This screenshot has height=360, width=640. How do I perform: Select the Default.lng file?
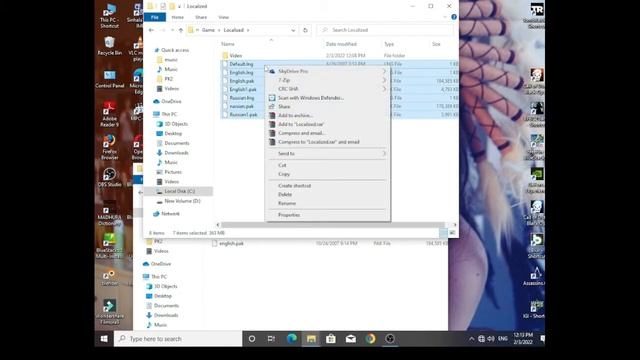241,64
